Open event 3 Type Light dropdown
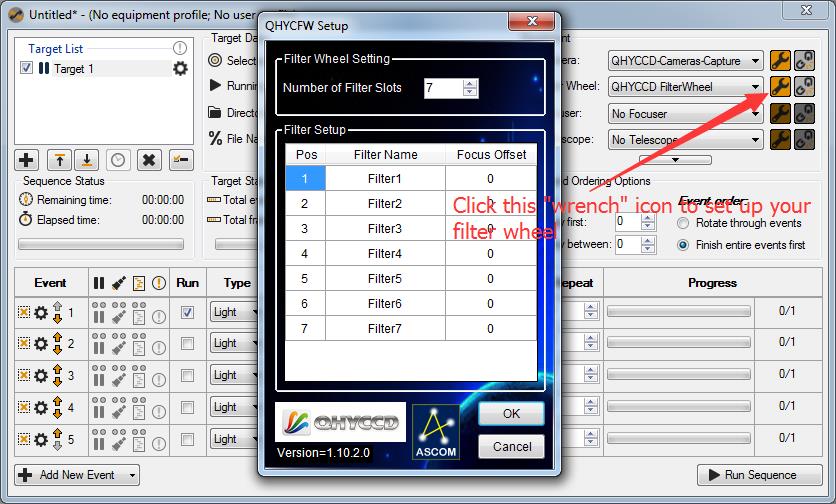 234,375
